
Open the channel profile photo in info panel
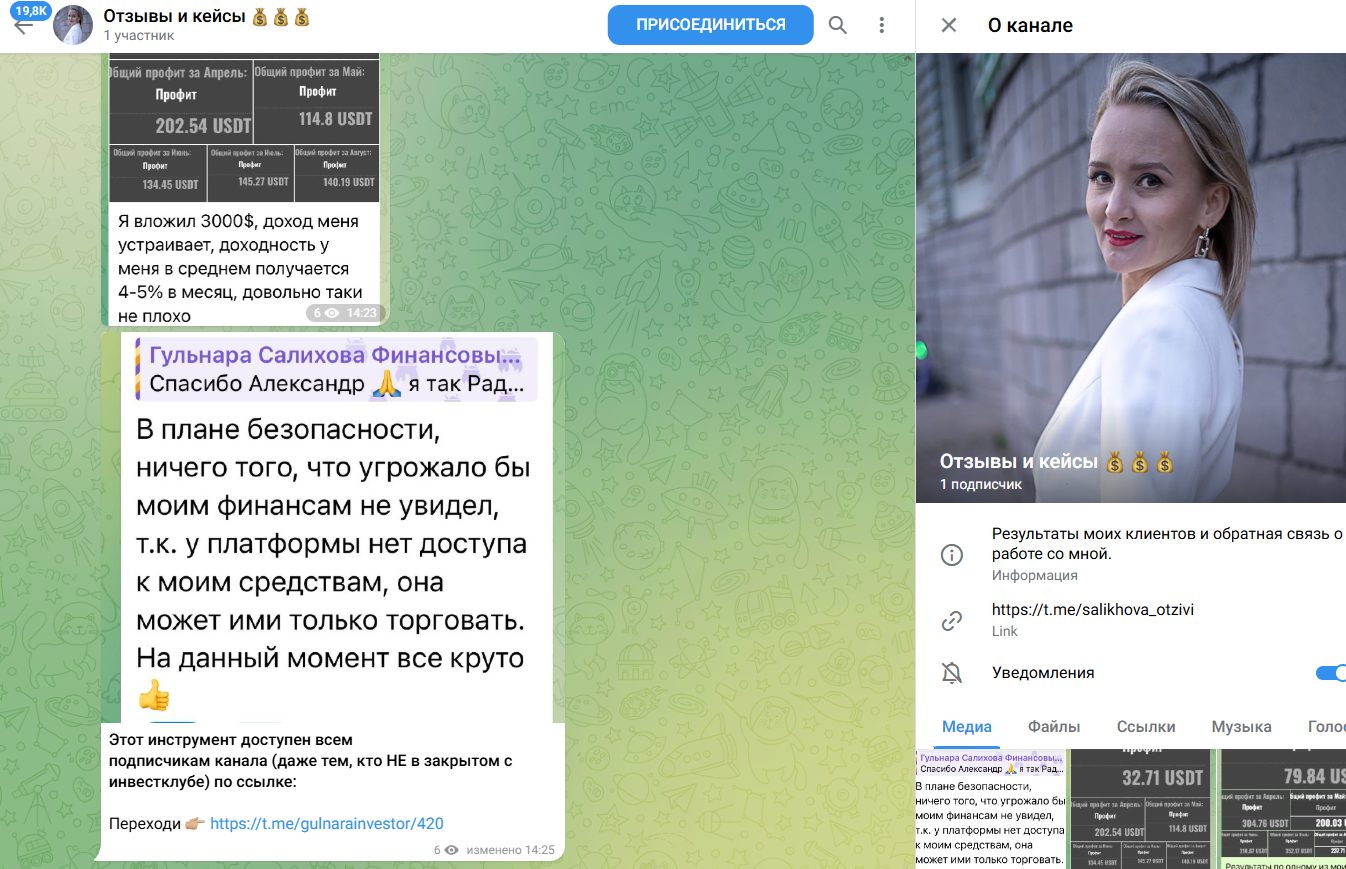coord(1131,278)
